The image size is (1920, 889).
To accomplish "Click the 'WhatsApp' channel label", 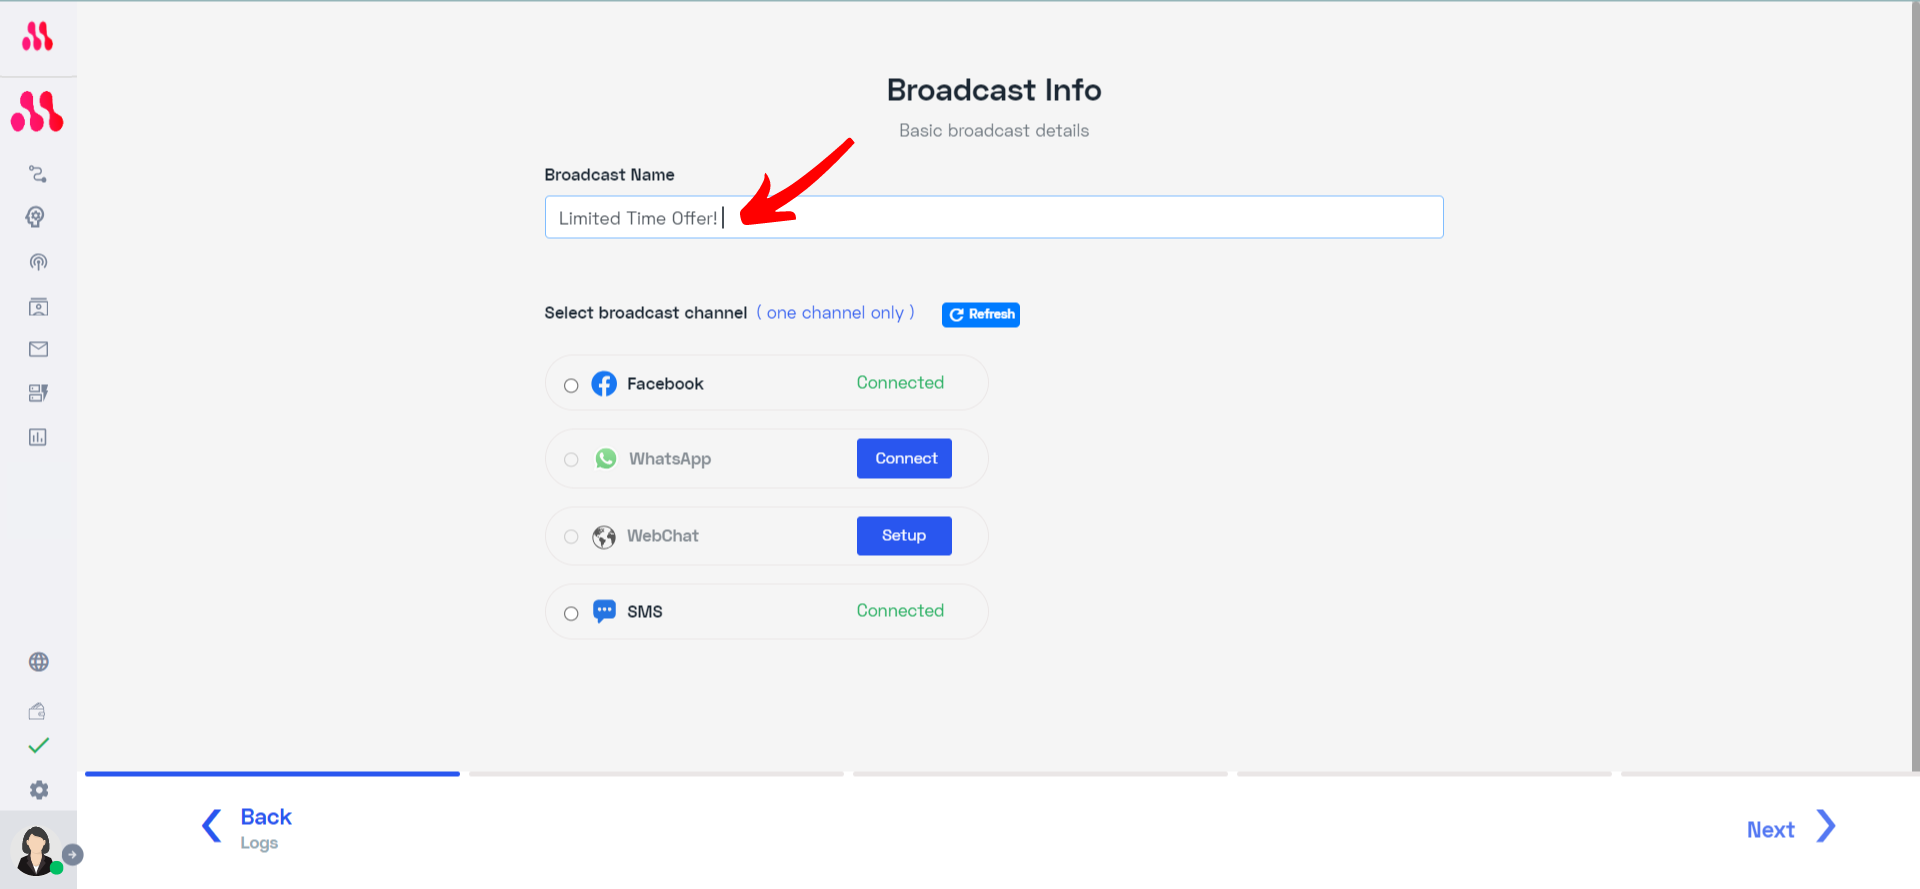I will click(x=670, y=459).
